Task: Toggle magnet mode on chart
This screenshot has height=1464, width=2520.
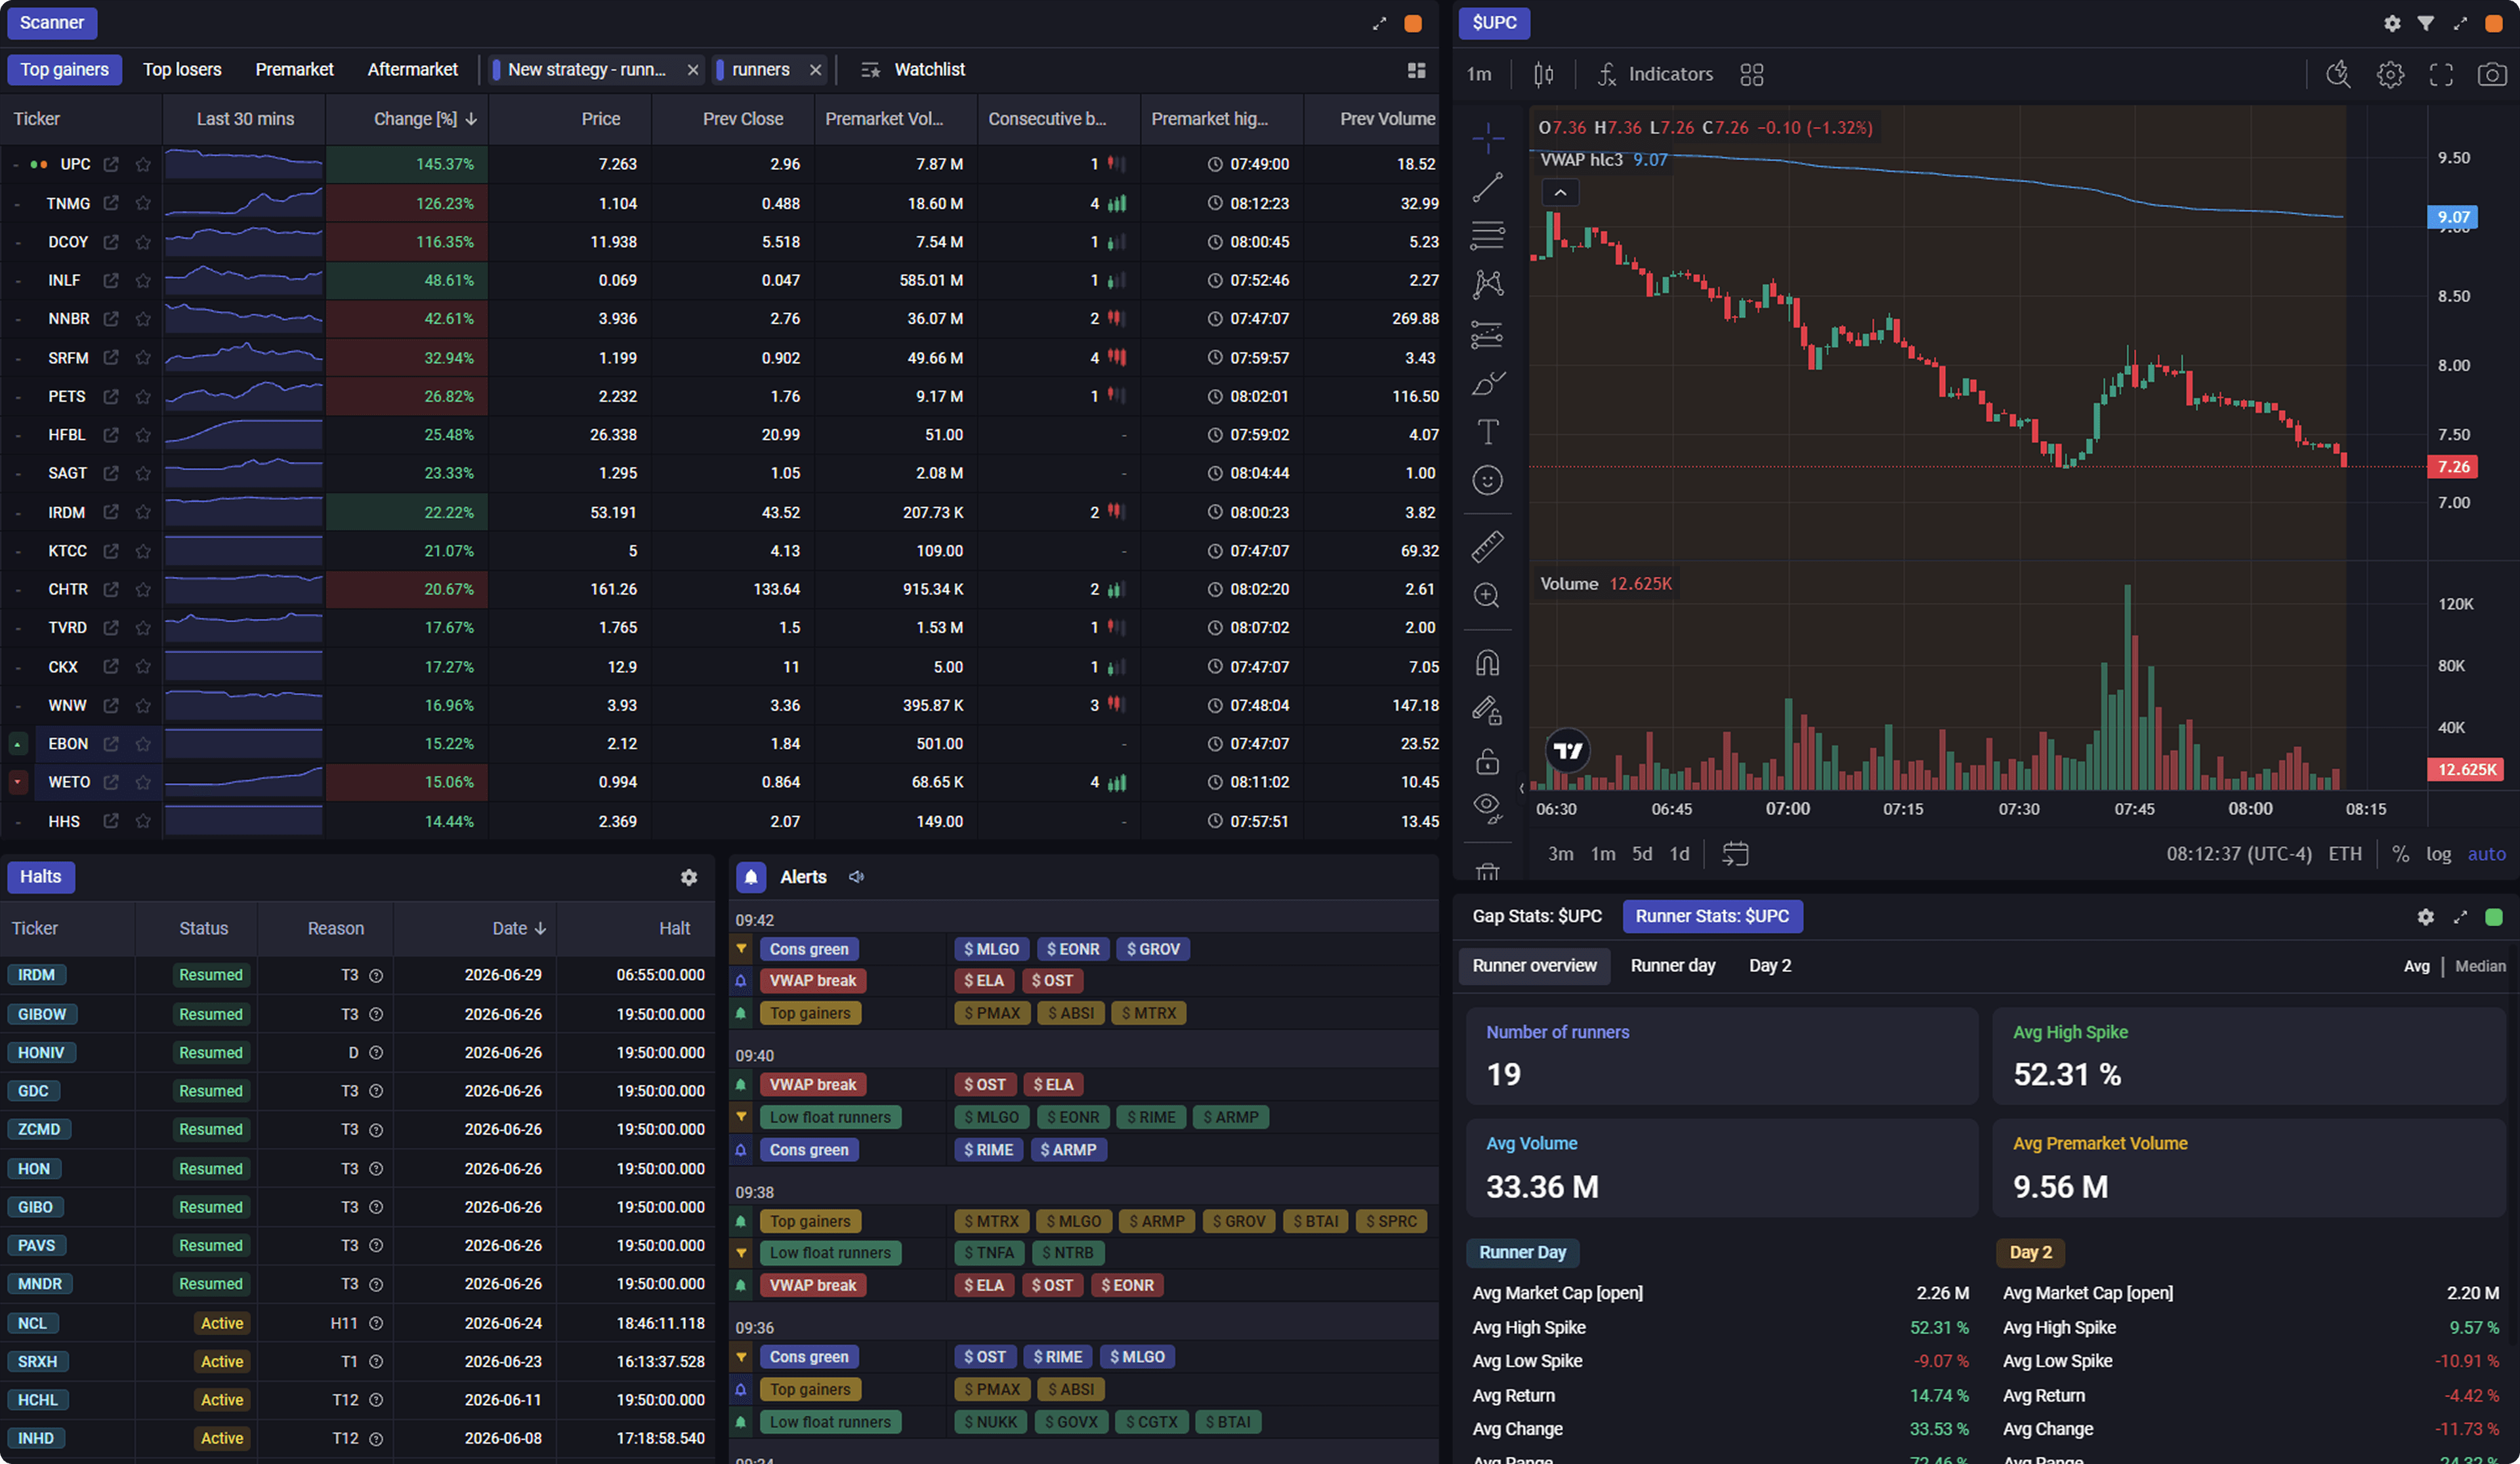Action: coord(1487,663)
